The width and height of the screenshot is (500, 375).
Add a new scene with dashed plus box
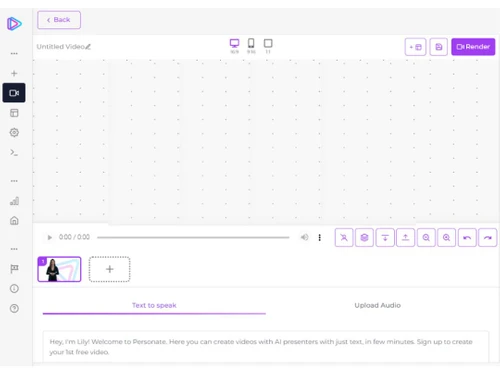pyautogui.click(x=109, y=269)
